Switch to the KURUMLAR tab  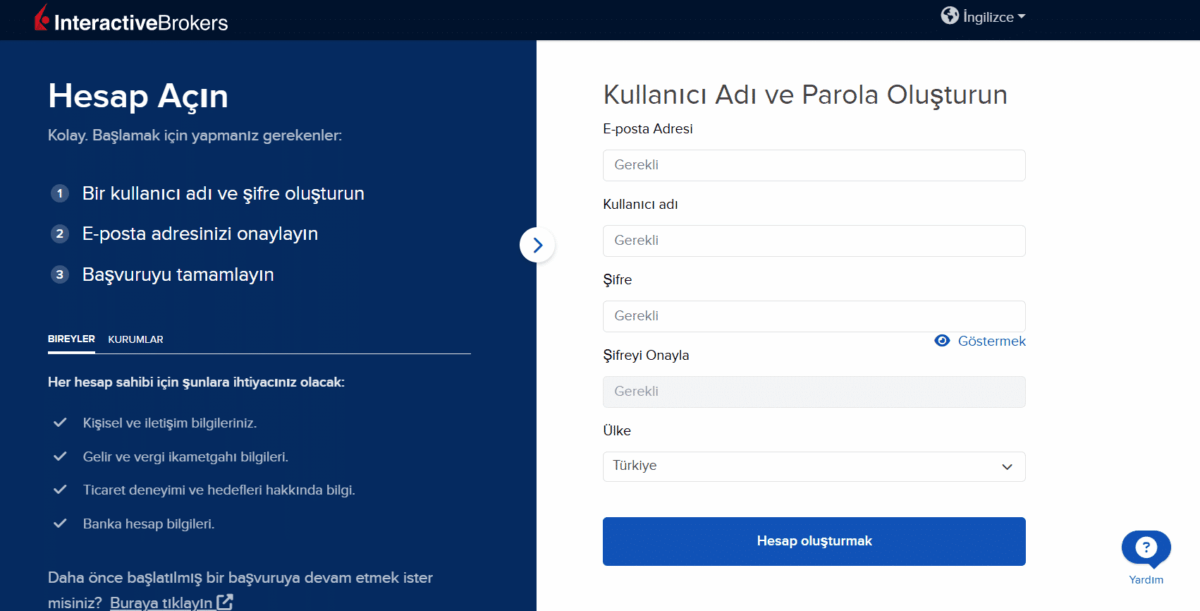coord(136,339)
